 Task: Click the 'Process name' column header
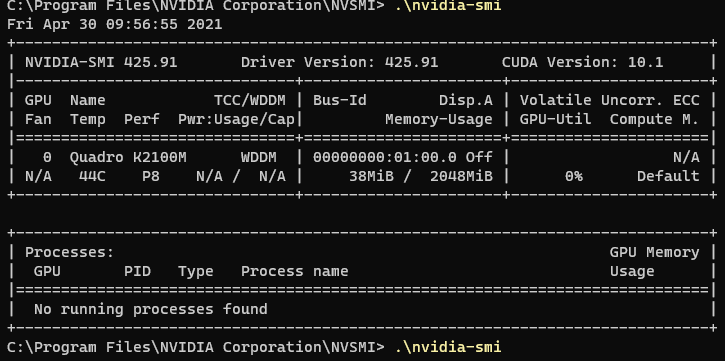coord(295,271)
